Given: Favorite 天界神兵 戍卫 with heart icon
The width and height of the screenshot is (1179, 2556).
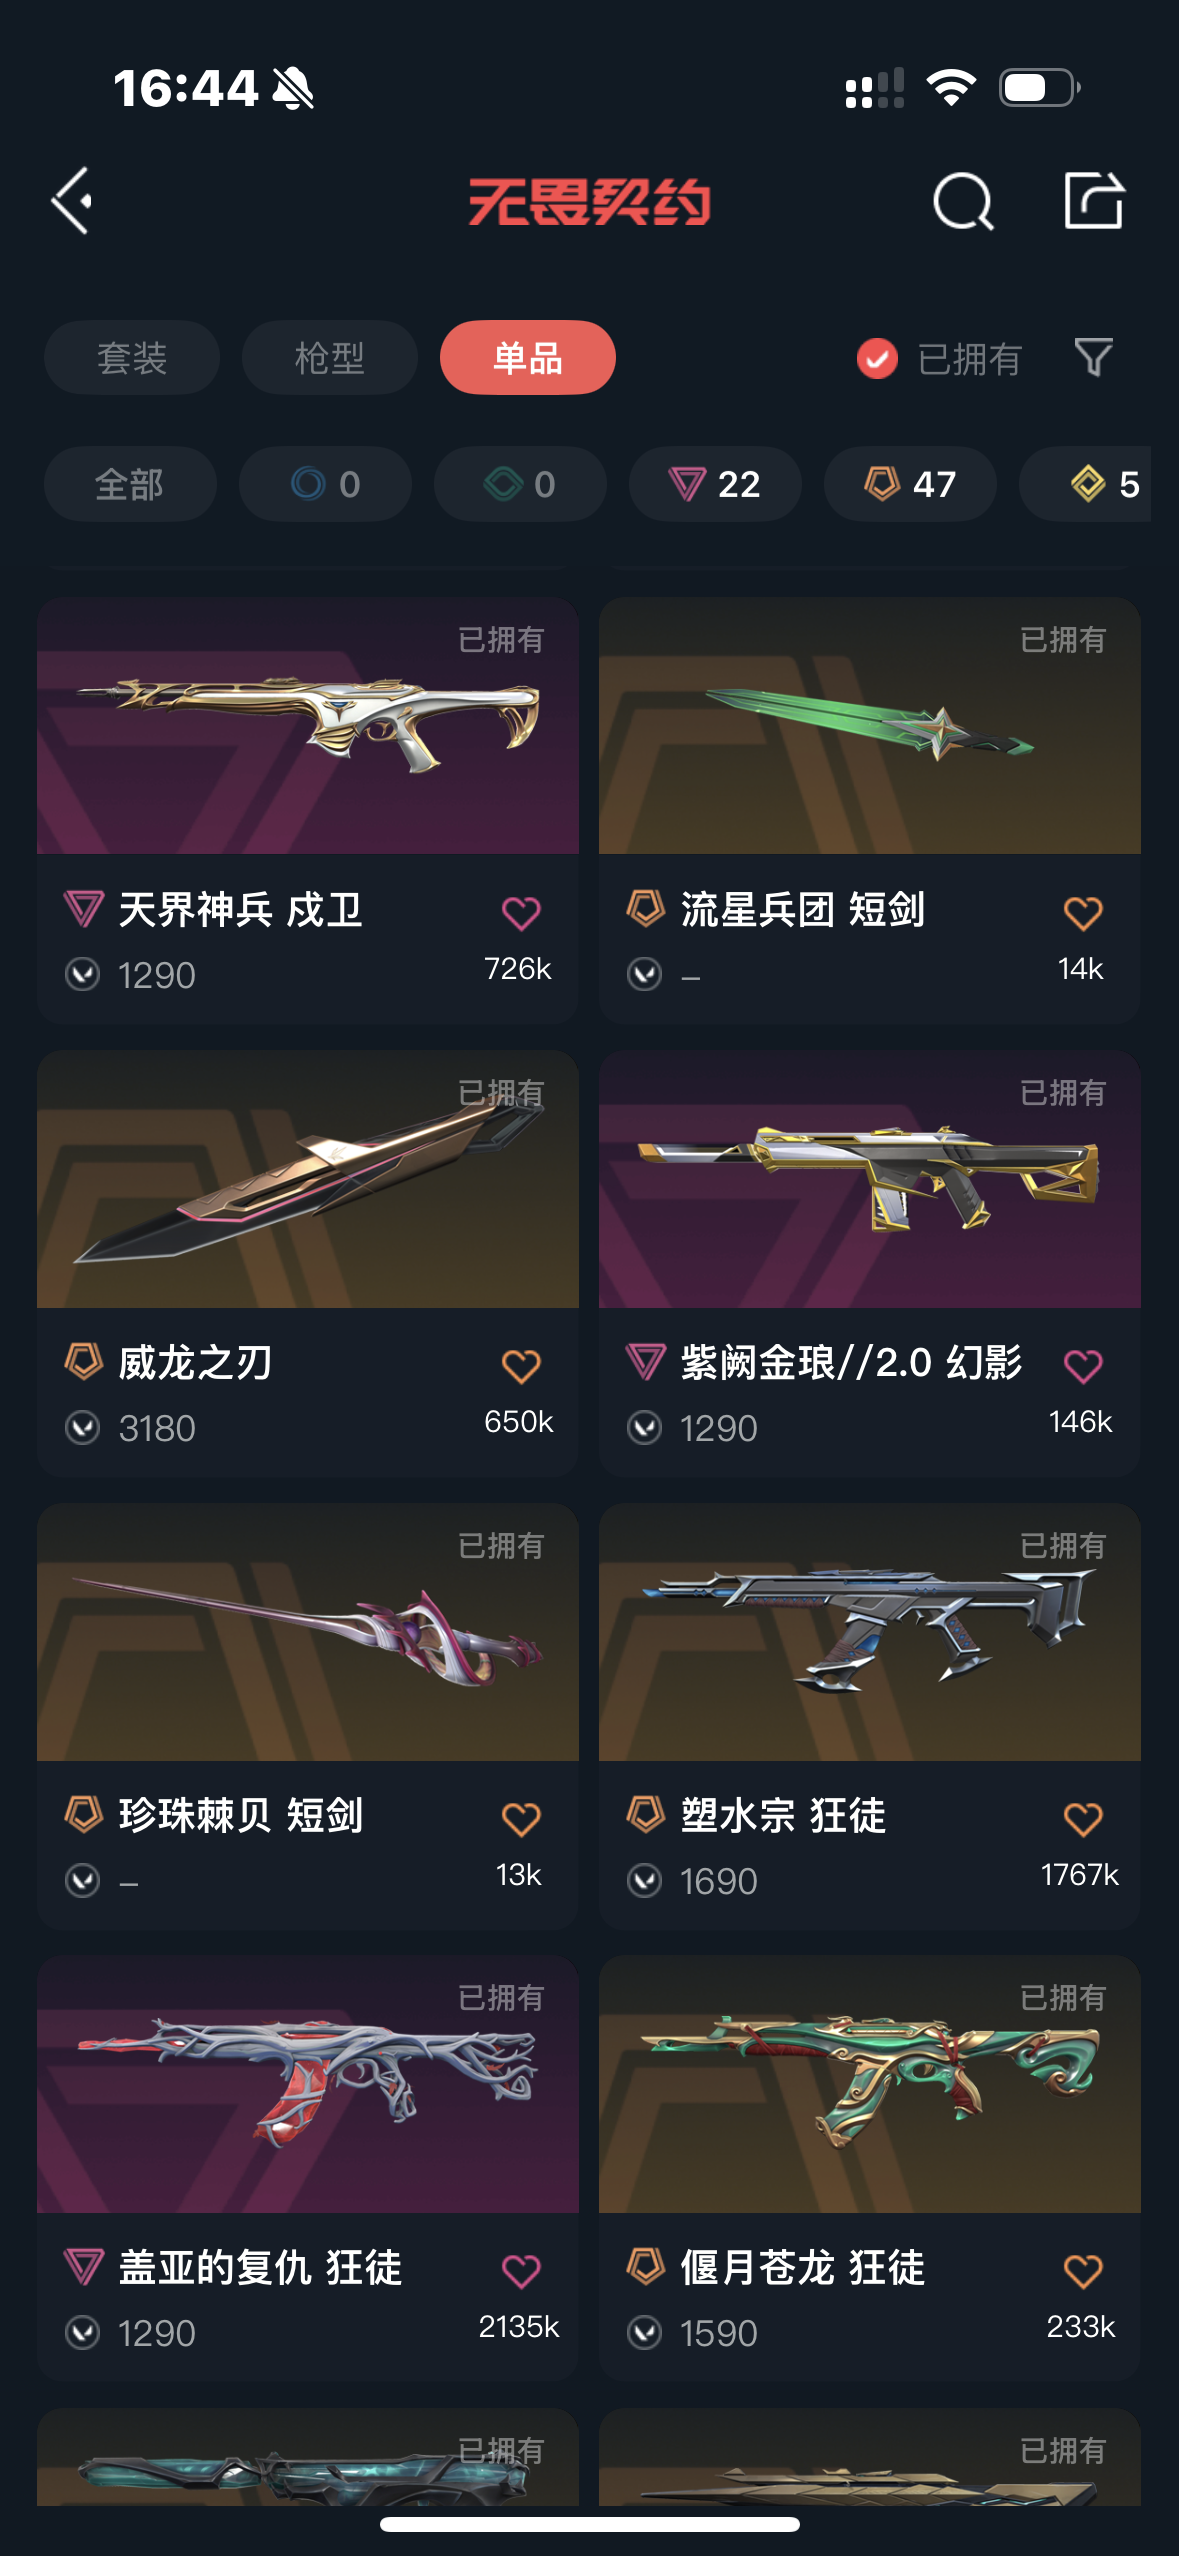Looking at the screenshot, I should [x=521, y=913].
